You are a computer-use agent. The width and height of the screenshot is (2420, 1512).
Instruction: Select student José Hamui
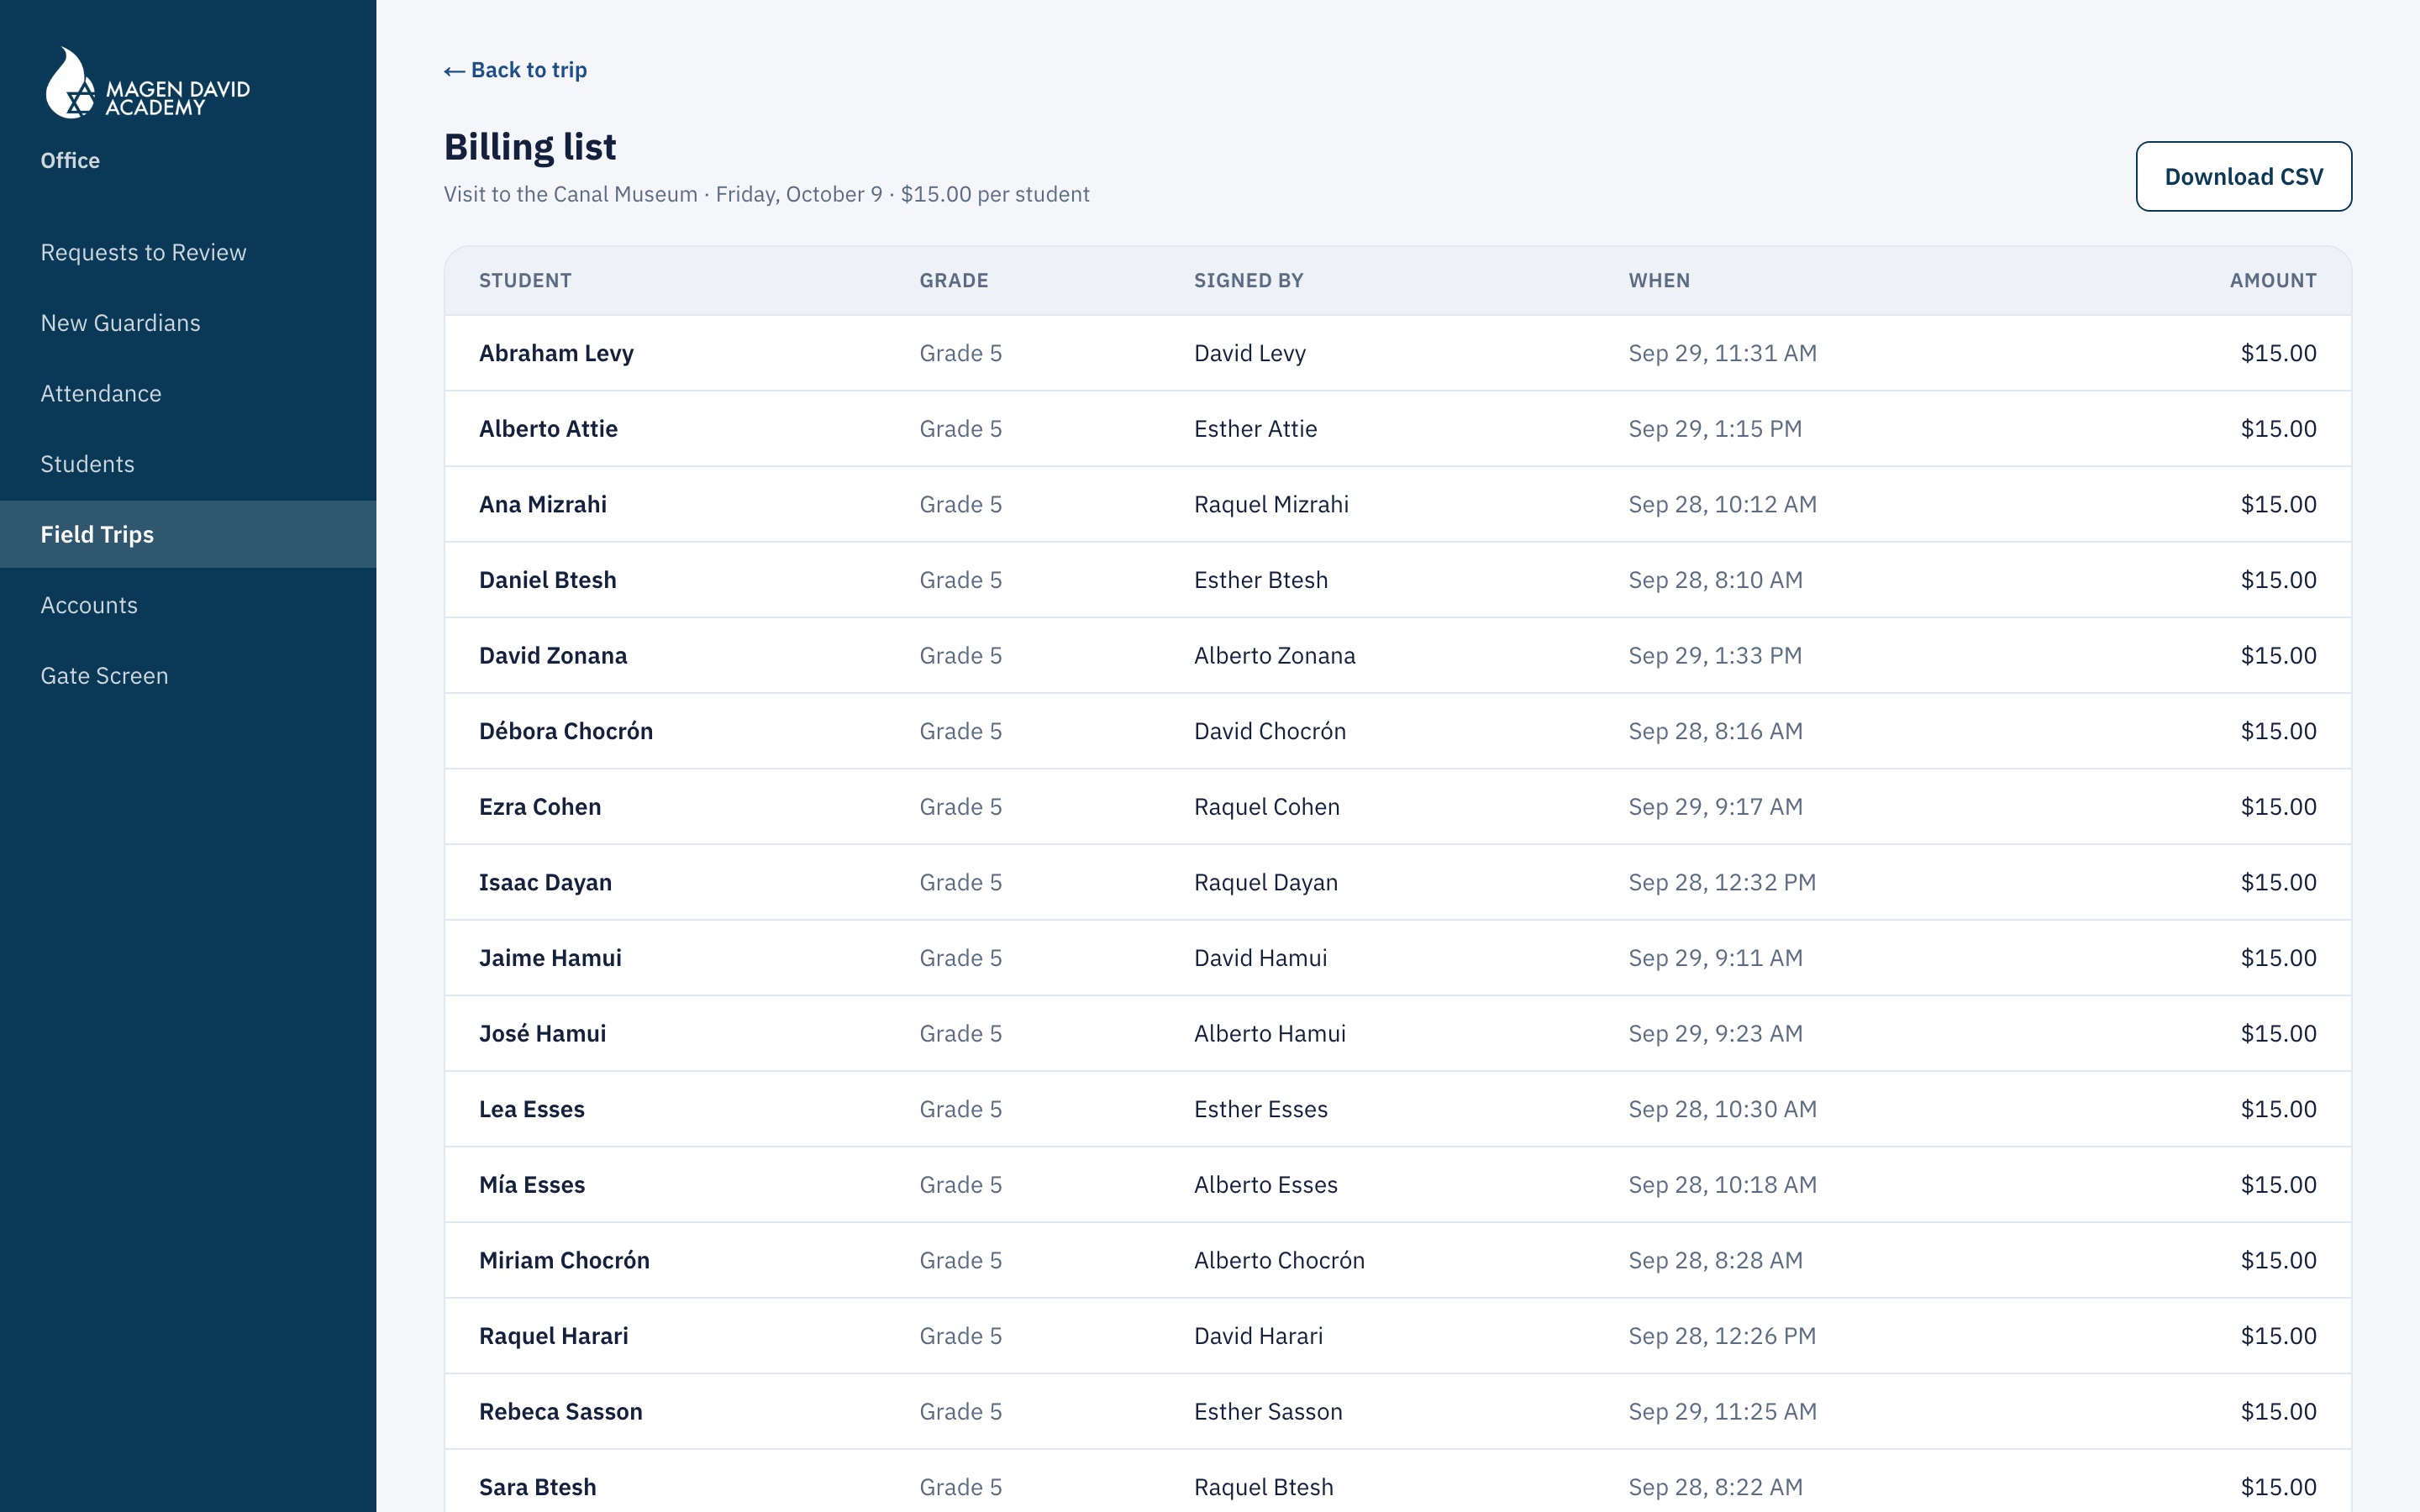542,1034
